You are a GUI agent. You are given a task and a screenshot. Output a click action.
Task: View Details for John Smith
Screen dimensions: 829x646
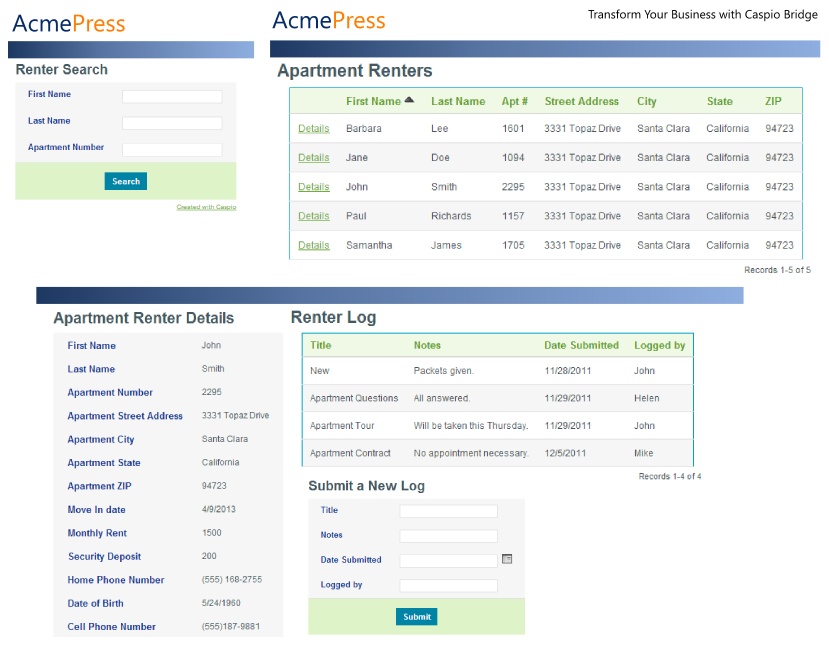coord(313,187)
